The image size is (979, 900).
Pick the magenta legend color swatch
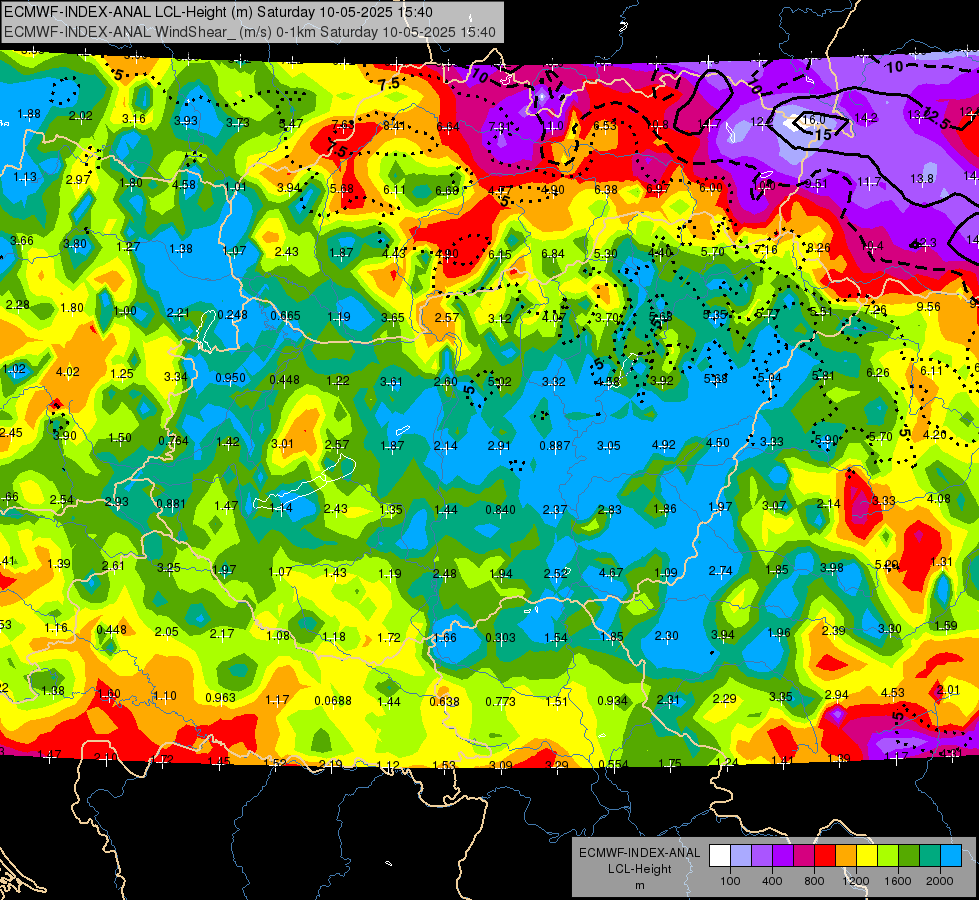[x=804, y=856]
